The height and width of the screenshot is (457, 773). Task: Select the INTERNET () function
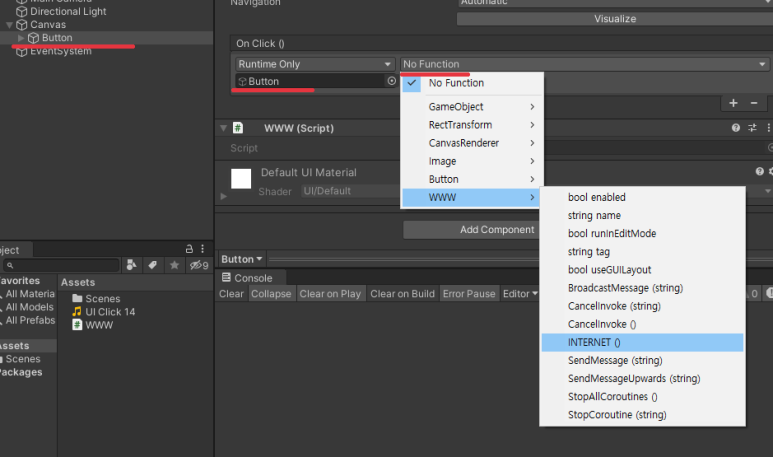pyautogui.click(x=642, y=343)
